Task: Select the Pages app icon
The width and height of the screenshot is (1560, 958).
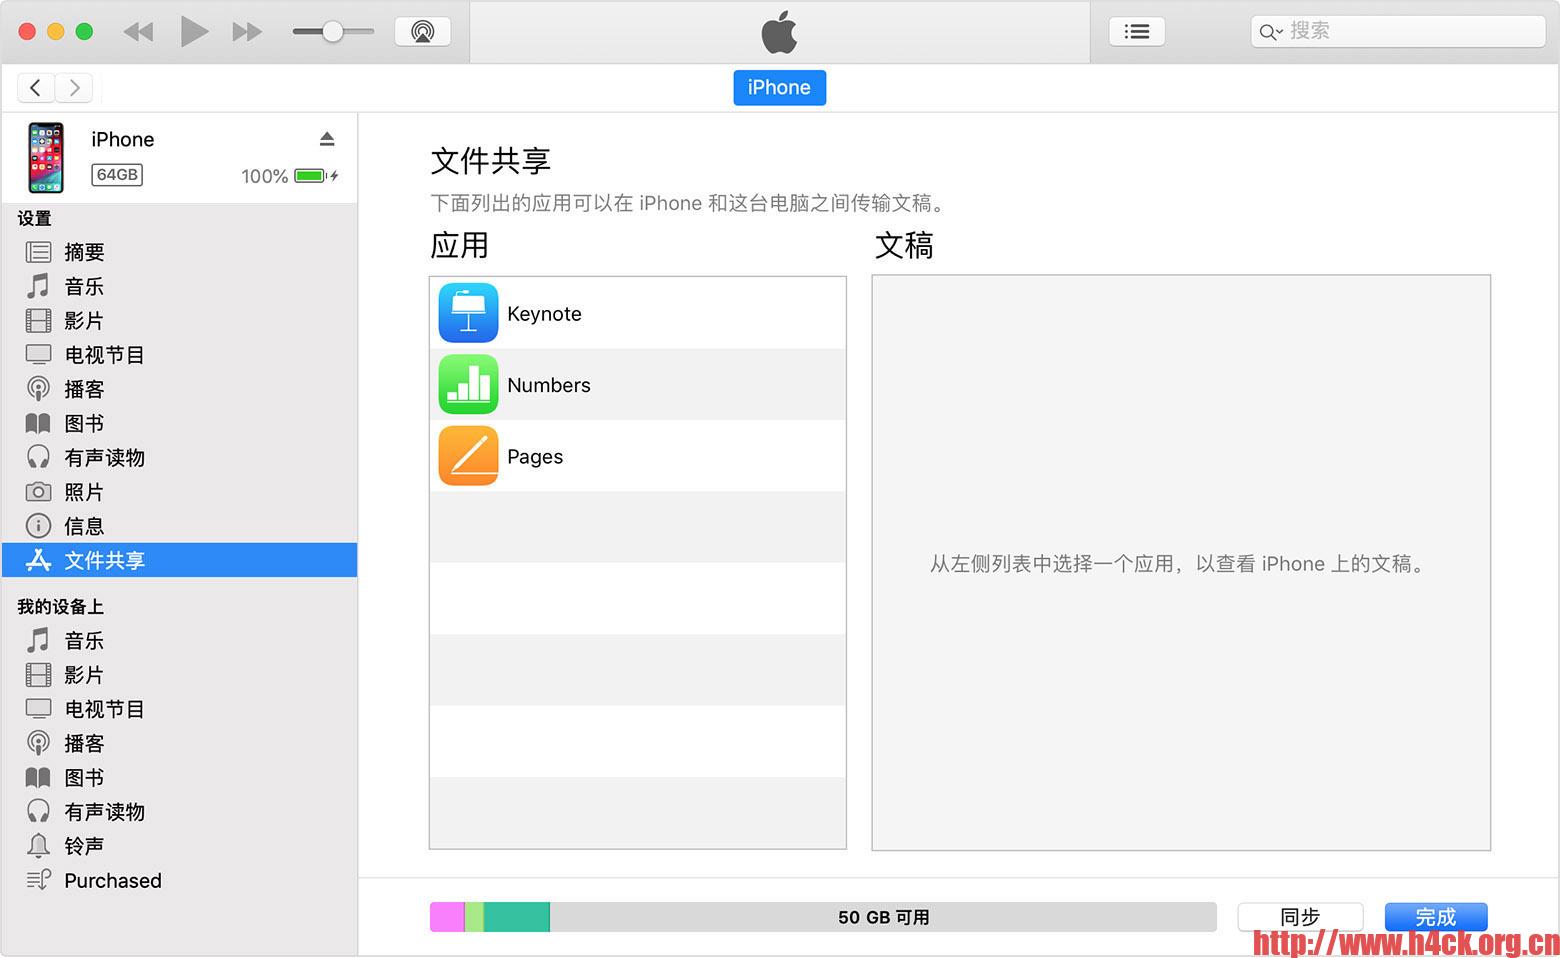Action: tap(468, 456)
